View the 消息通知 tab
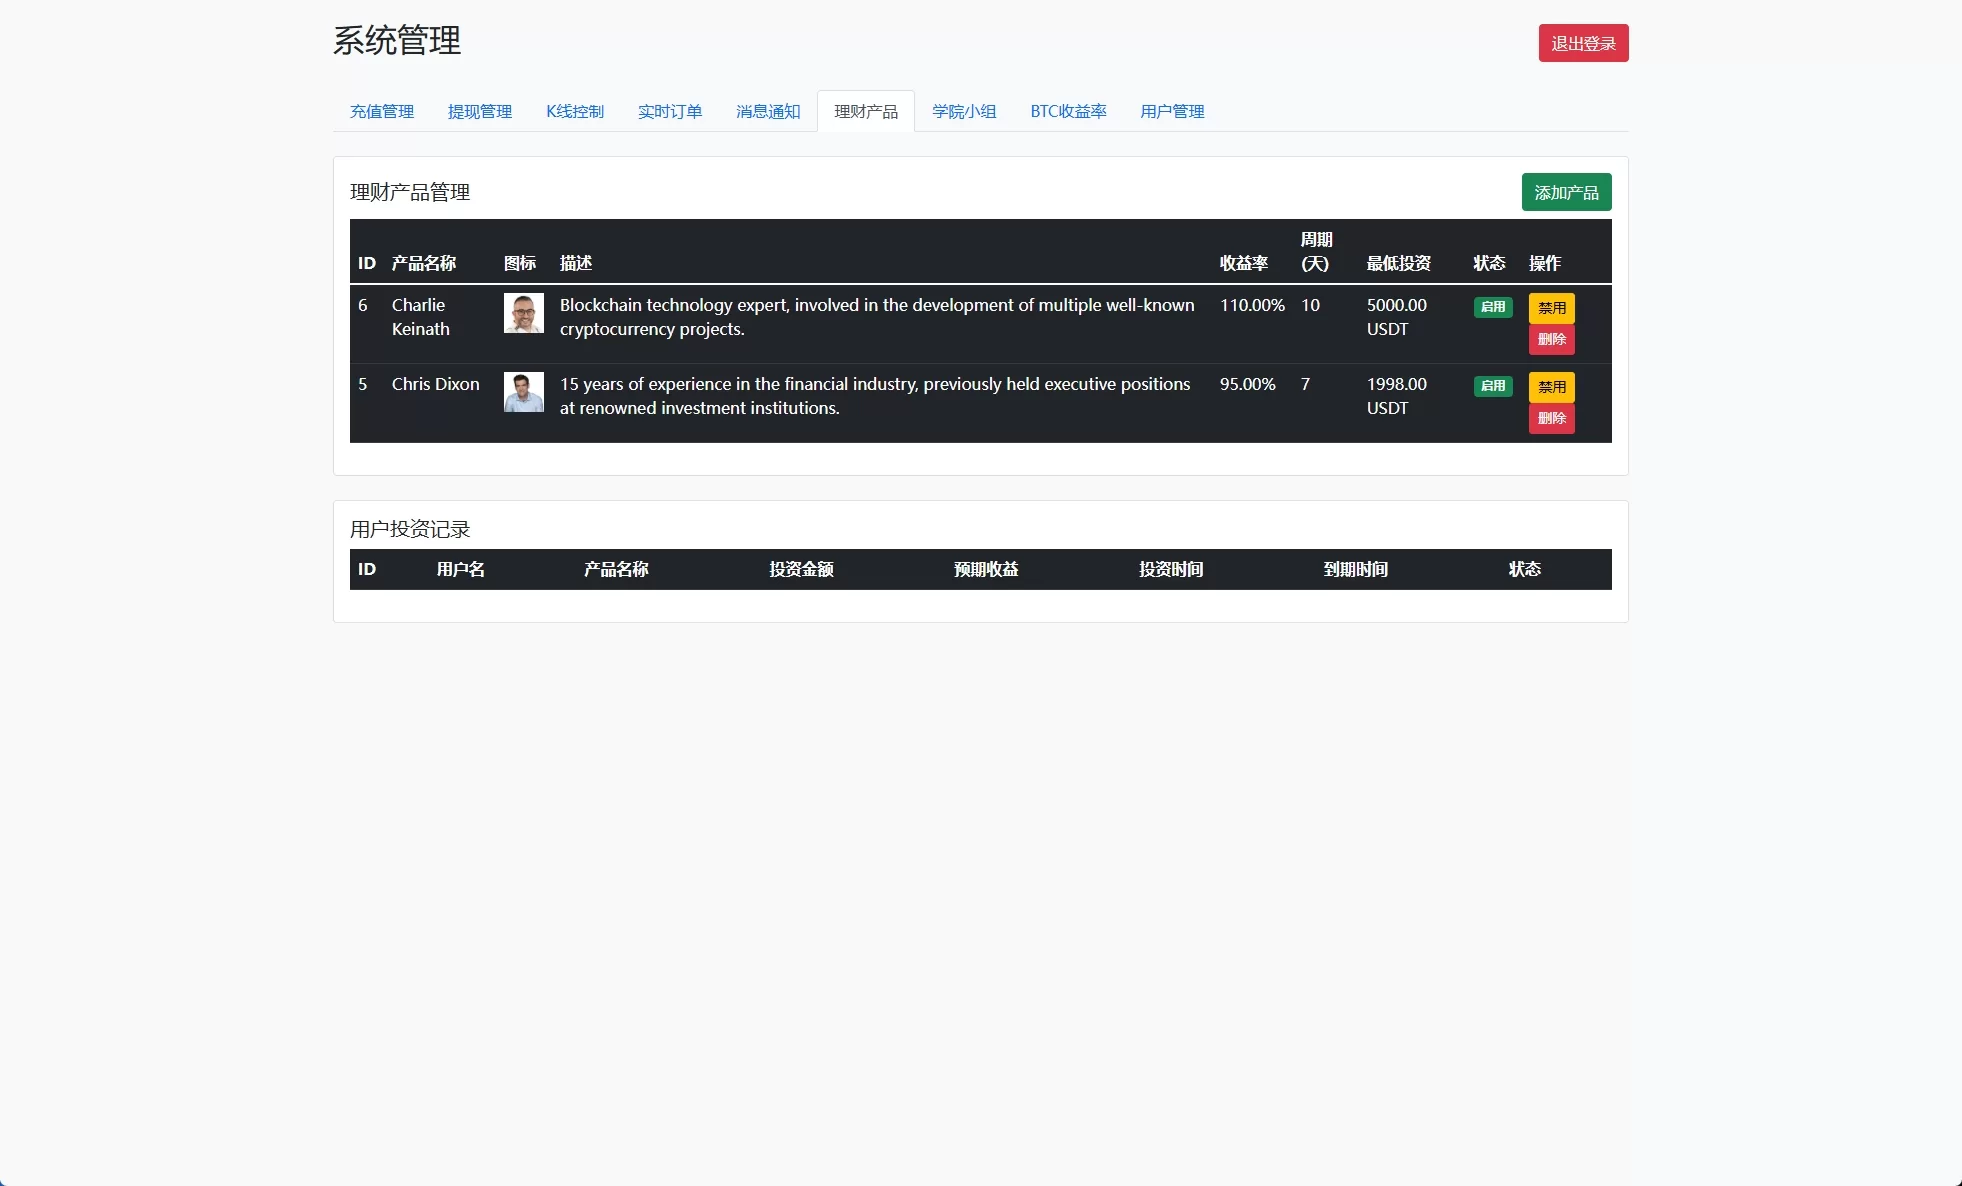 click(767, 112)
